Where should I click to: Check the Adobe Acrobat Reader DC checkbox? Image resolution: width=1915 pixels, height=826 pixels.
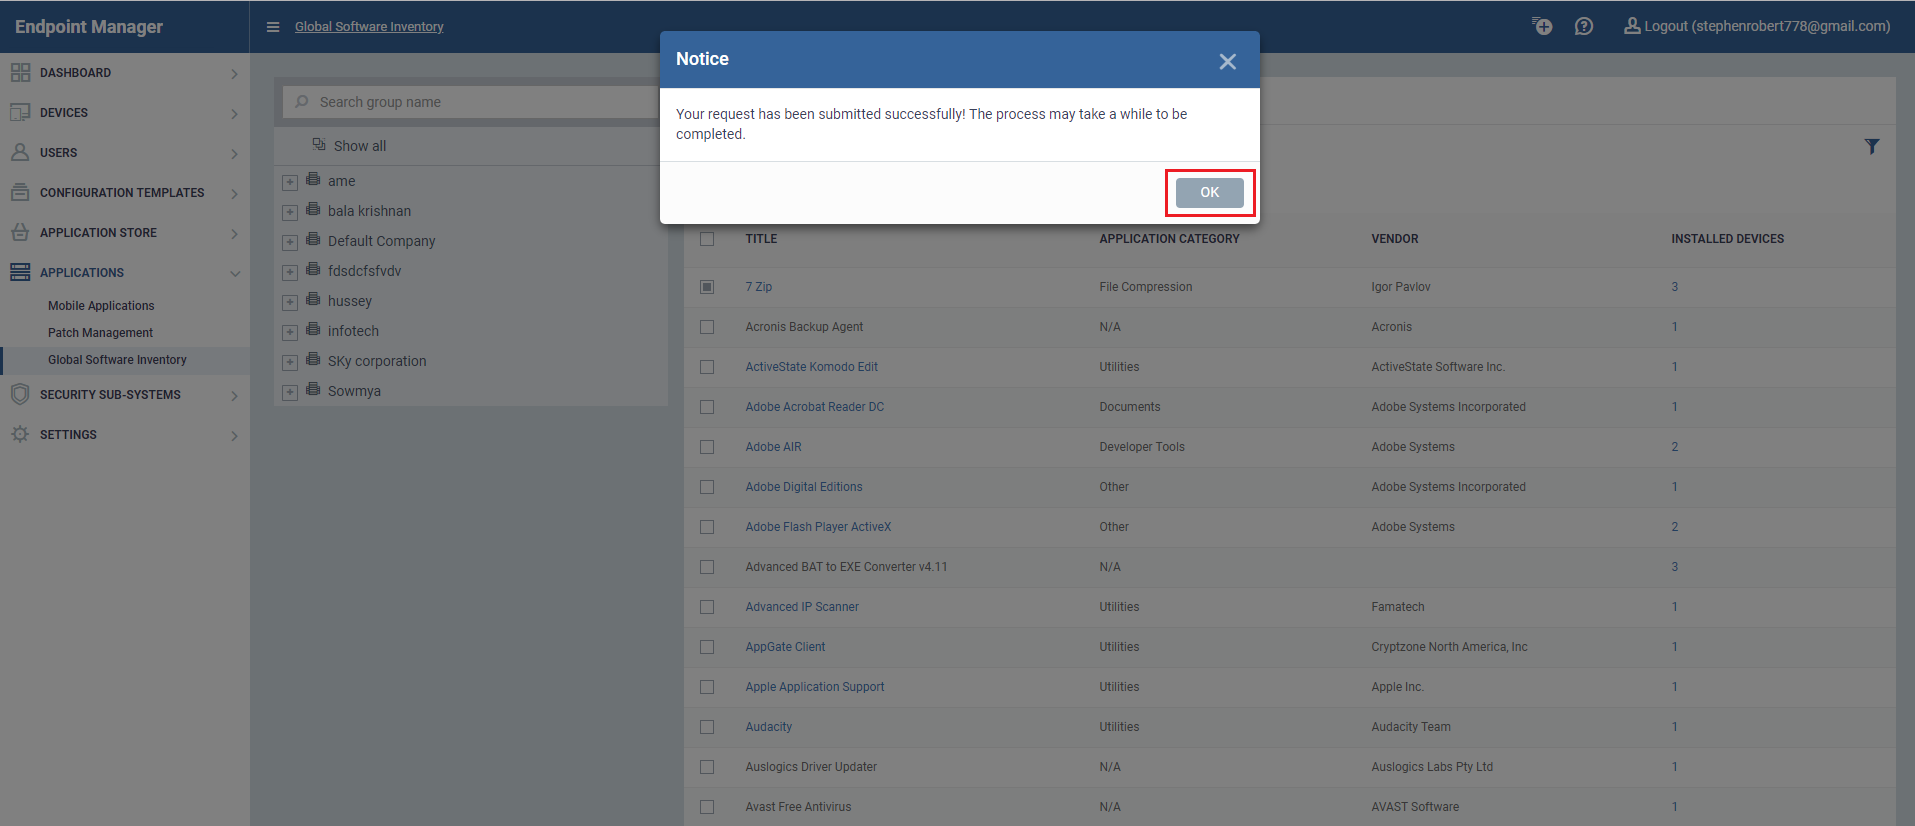coord(707,407)
